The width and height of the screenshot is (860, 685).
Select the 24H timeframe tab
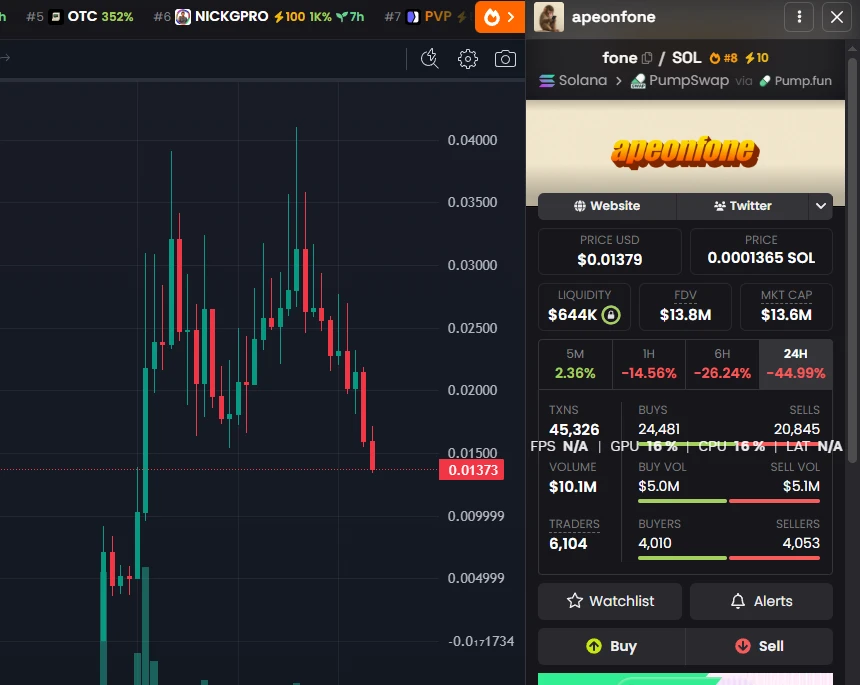[x=796, y=364]
